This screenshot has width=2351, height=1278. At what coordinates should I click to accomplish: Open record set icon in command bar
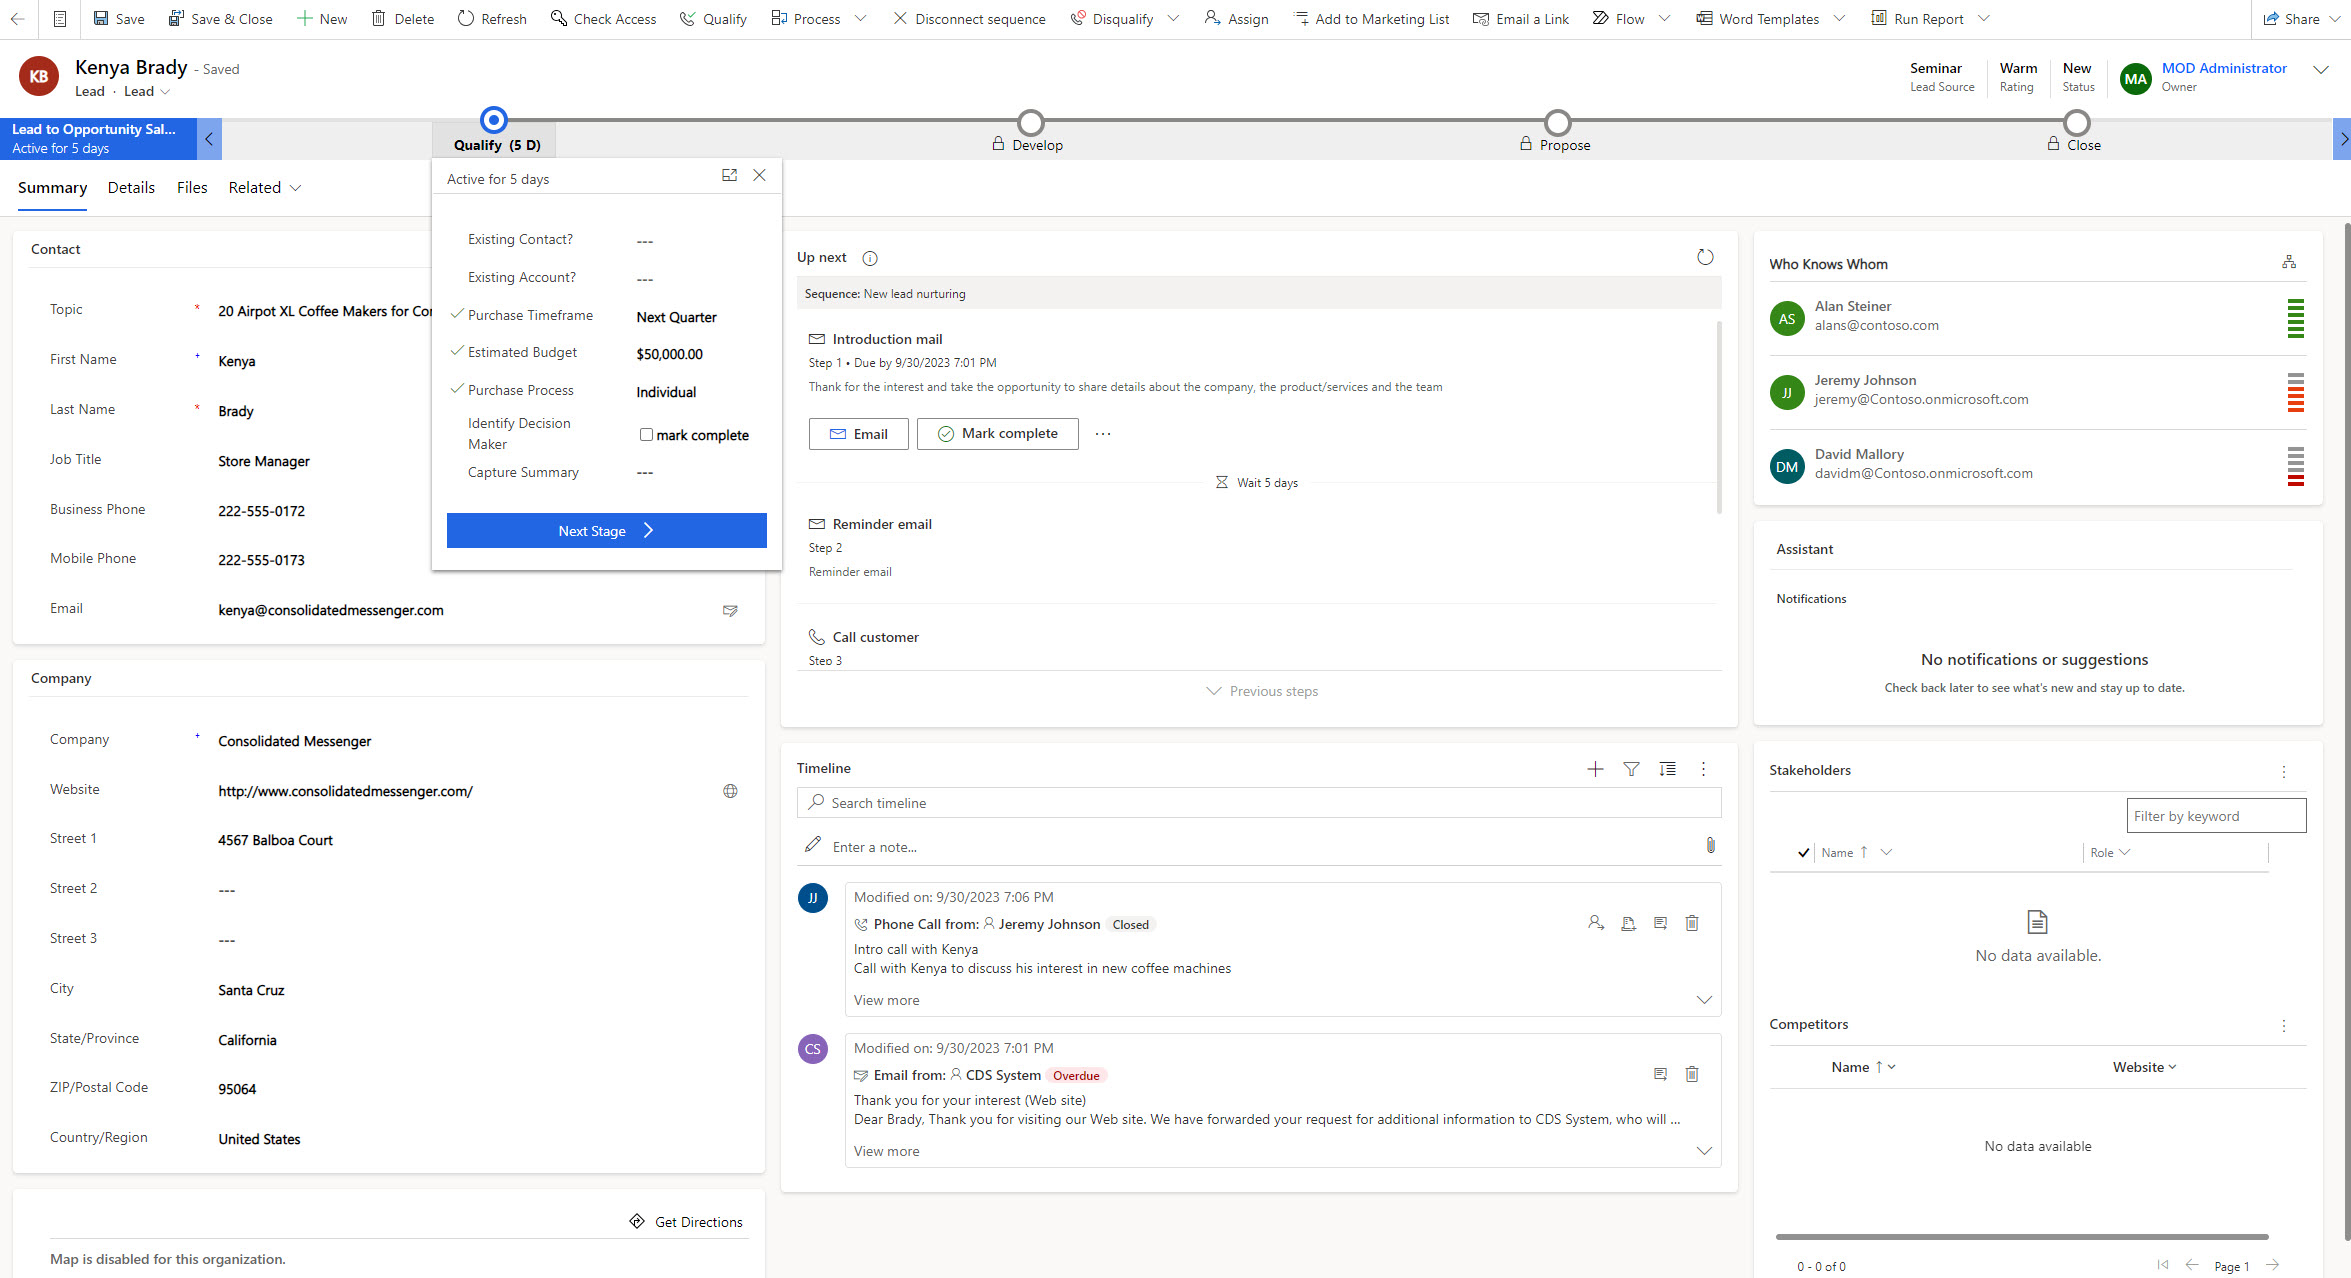coord(60,19)
